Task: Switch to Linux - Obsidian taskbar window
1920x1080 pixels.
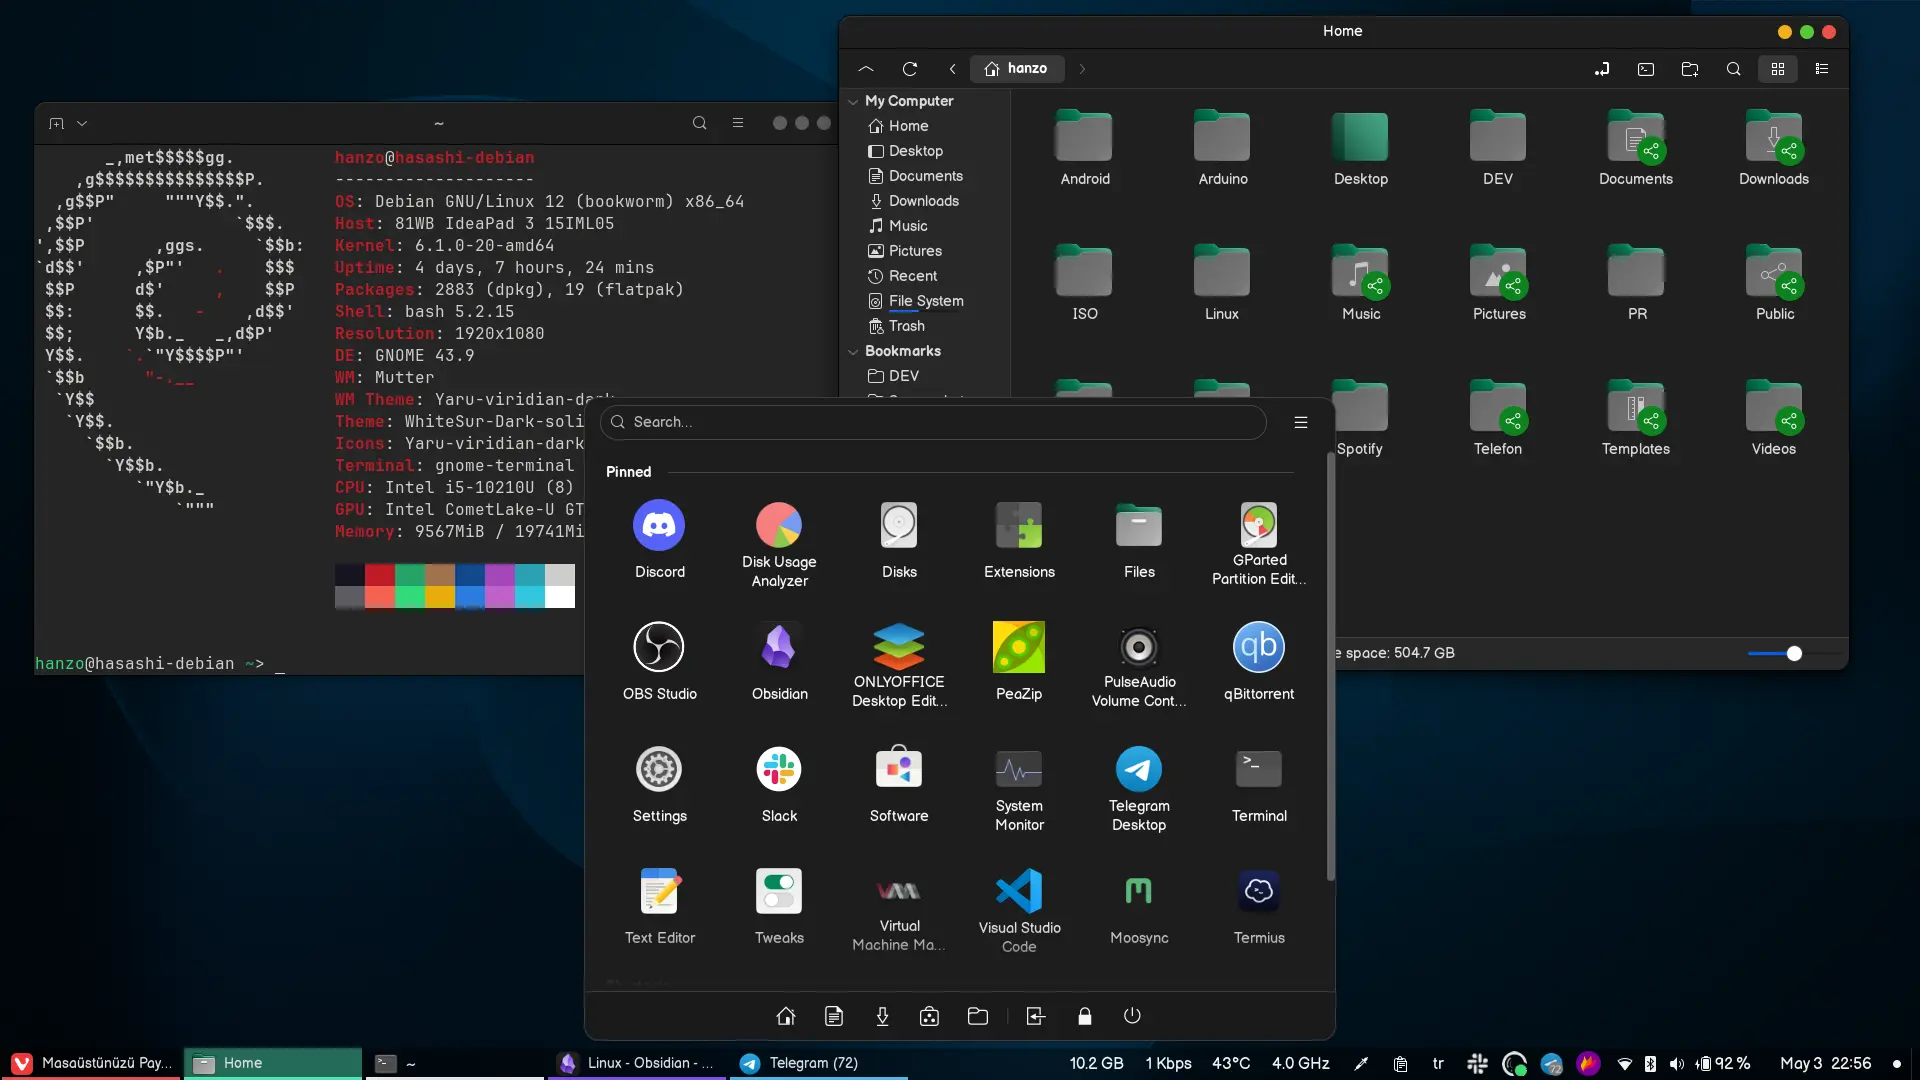Action: click(638, 1063)
